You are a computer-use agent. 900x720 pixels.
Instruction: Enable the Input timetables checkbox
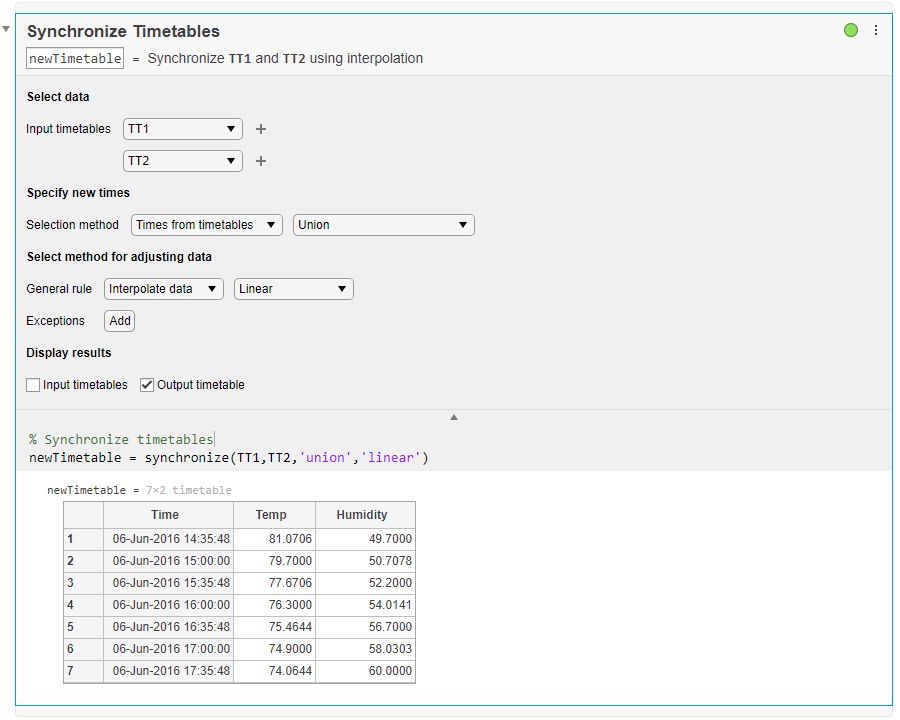click(34, 385)
